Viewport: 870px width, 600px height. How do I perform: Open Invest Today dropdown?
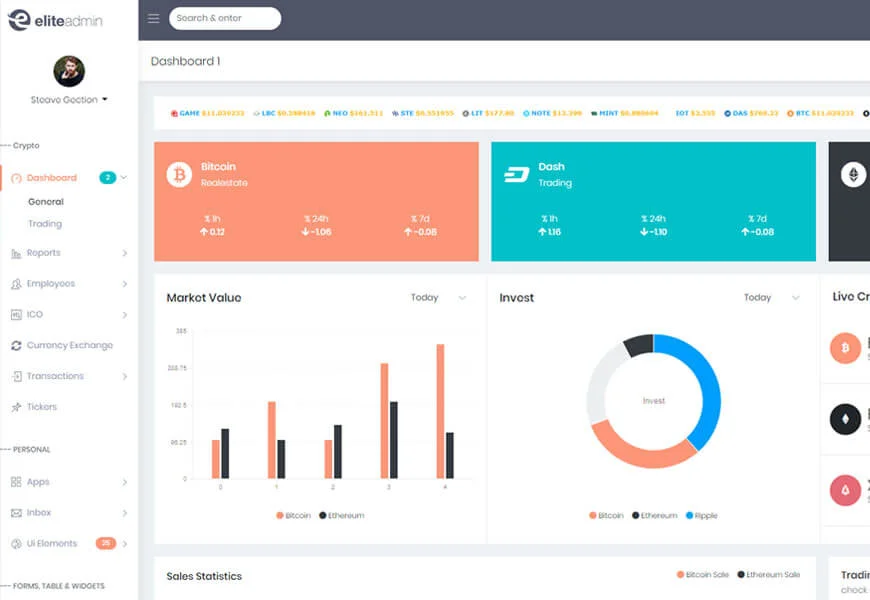[x=772, y=298]
